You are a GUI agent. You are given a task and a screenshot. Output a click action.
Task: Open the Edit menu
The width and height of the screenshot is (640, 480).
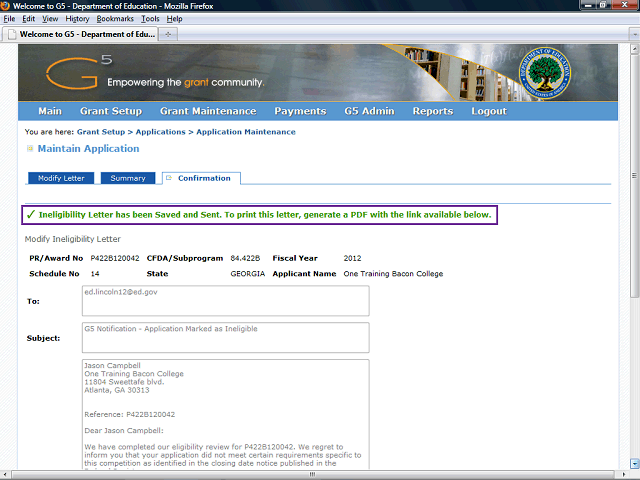click(29, 19)
